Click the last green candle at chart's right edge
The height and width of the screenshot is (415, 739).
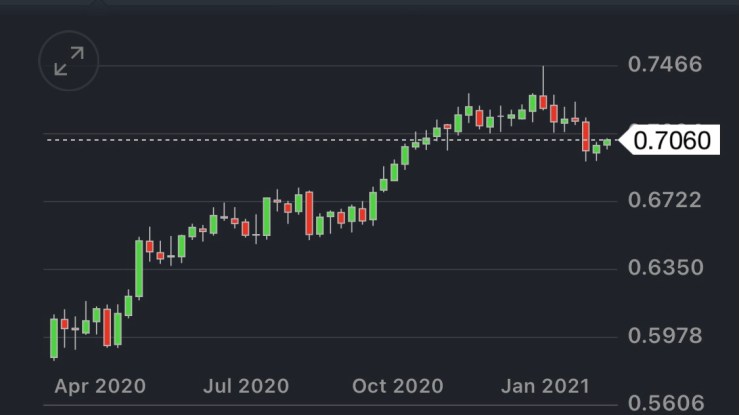606,142
